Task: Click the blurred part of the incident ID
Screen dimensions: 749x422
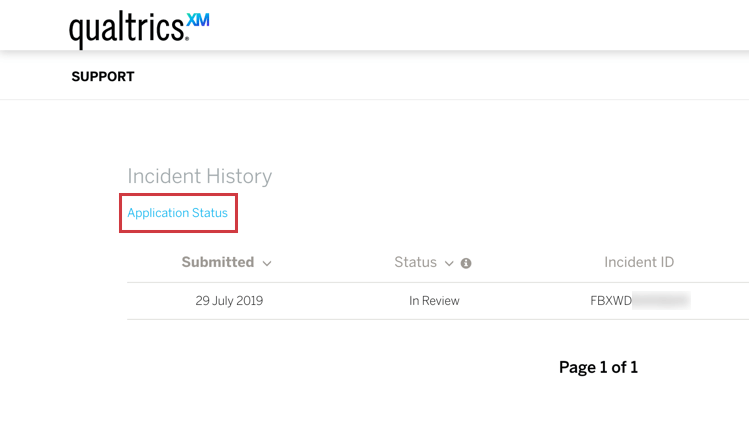Action: [x=661, y=300]
